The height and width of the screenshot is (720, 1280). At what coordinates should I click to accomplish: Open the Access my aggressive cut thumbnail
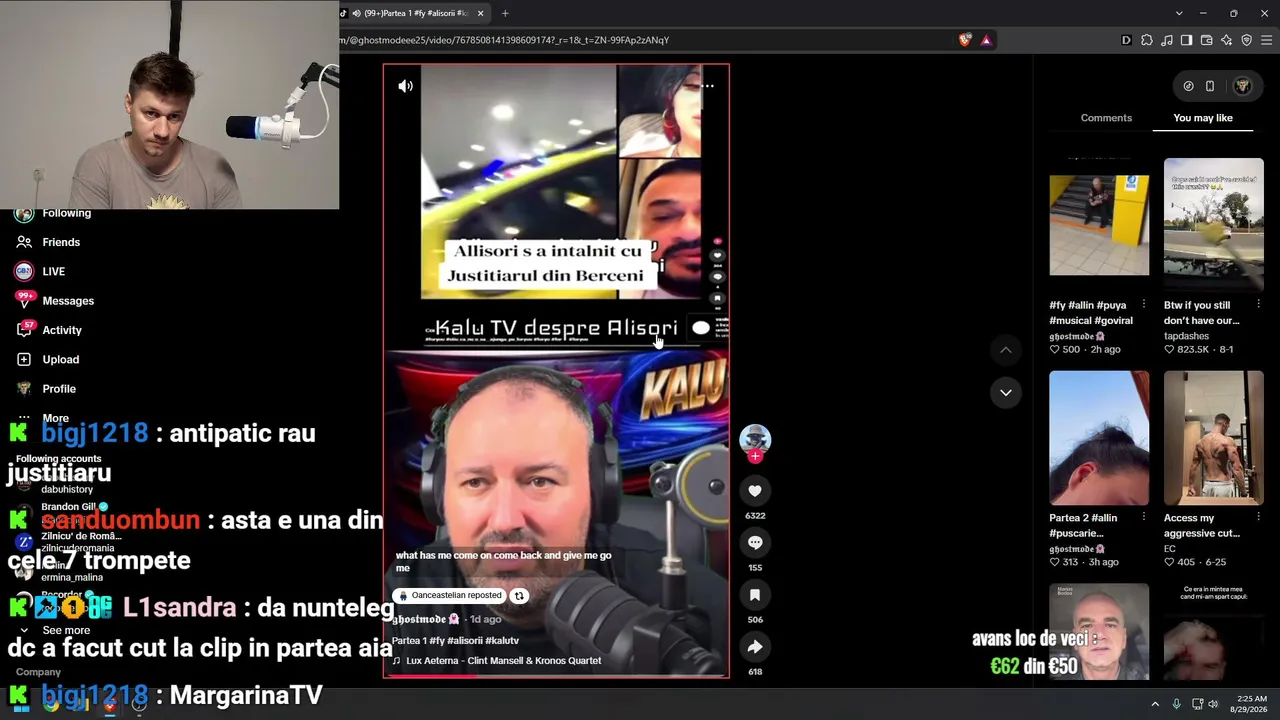[1214, 437]
